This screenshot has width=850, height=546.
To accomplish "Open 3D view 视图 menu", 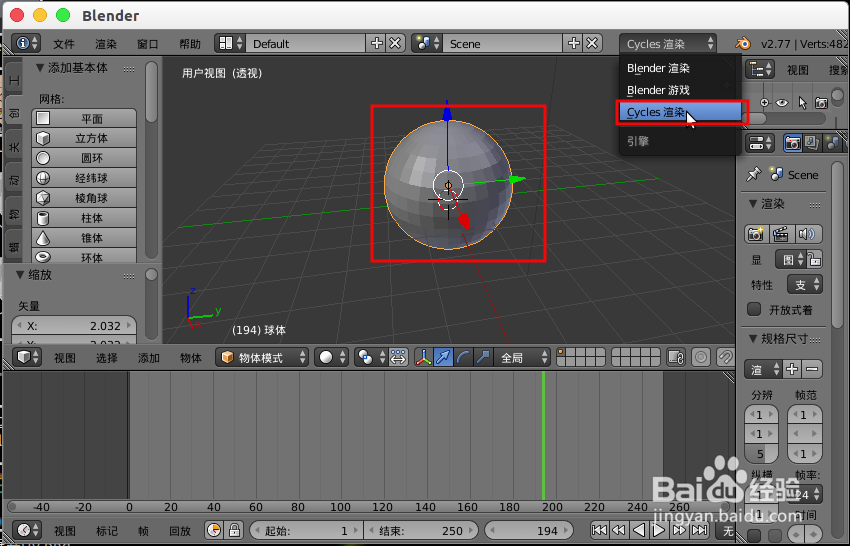I will [x=65, y=358].
